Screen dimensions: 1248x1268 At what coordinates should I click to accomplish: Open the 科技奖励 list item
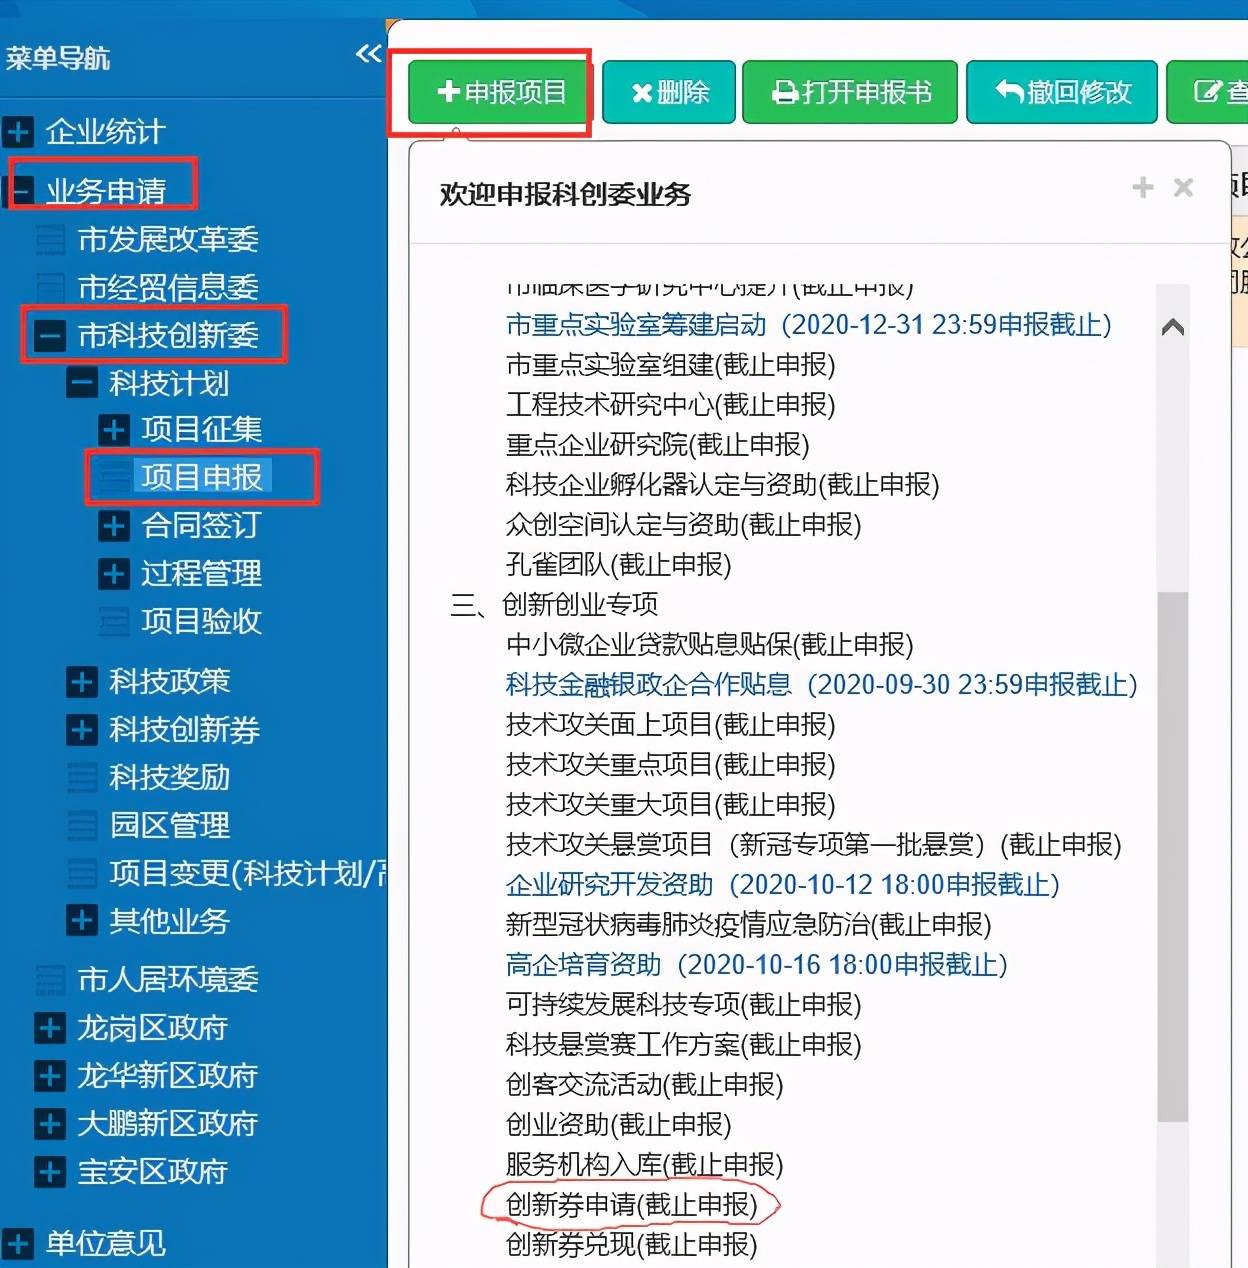click(169, 777)
